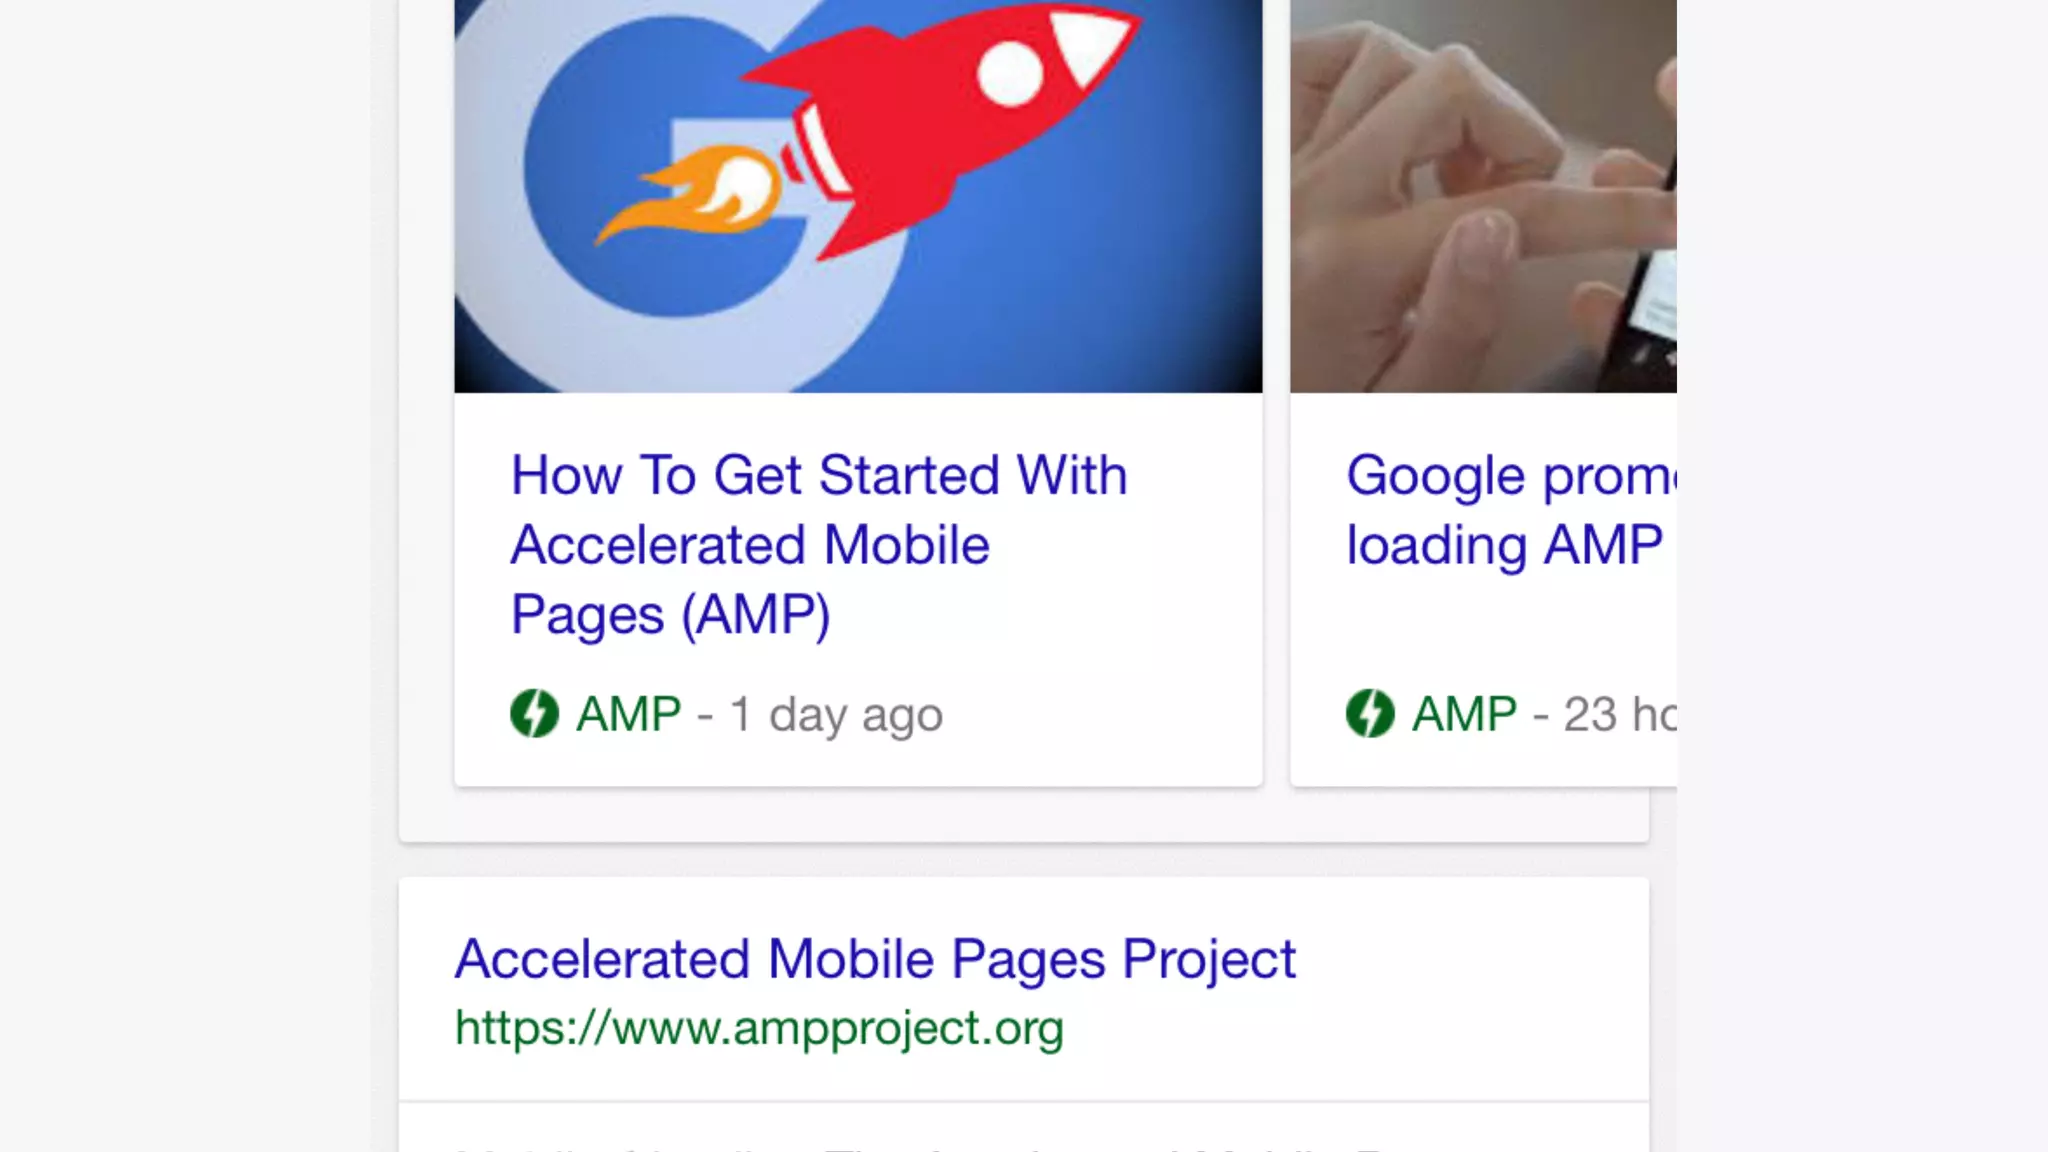Click the "Pages (AMP)" line of first headline
This screenshot has width=2048, height=1152.
click(x=671, y=615)
